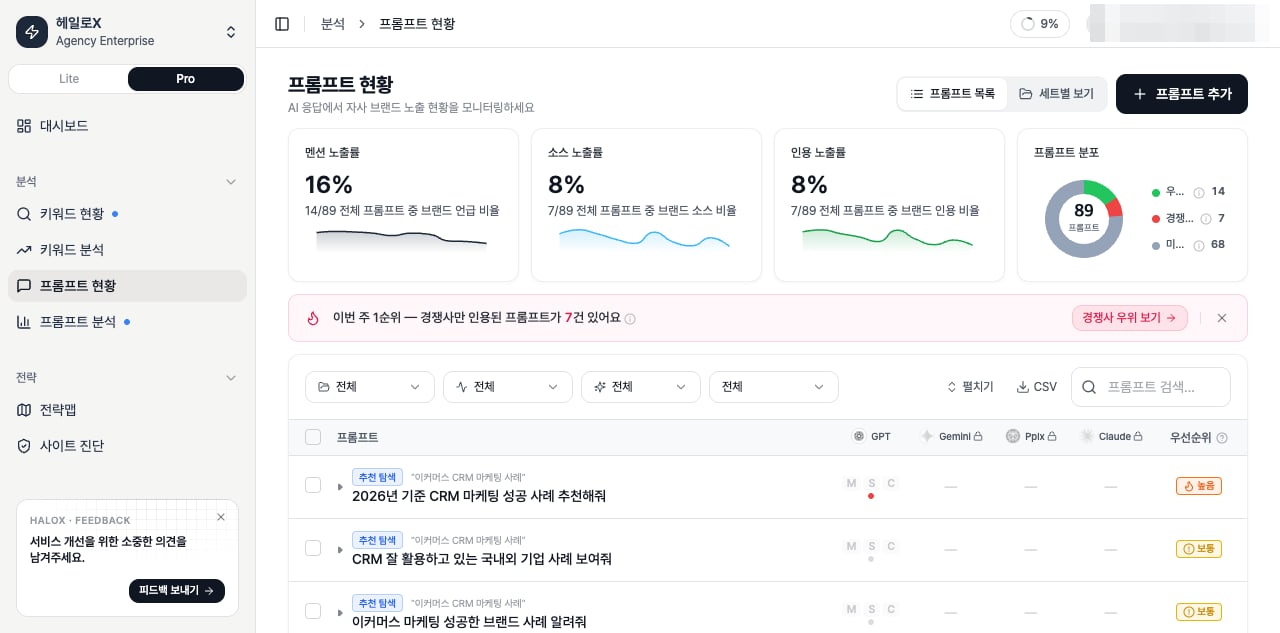Click the 9% usage progress indicator
Viewport: 1280px width, 633px height.
pos(1040,24)
